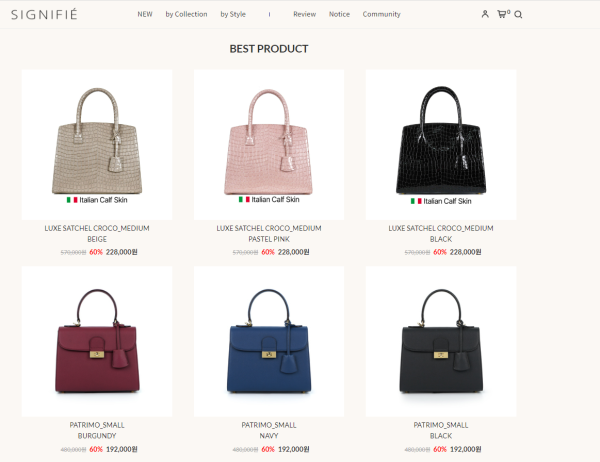Viewport: 600px width, 462px height.
Task: View the black Patrimo small bag image
Action: [x=441, y=341]
